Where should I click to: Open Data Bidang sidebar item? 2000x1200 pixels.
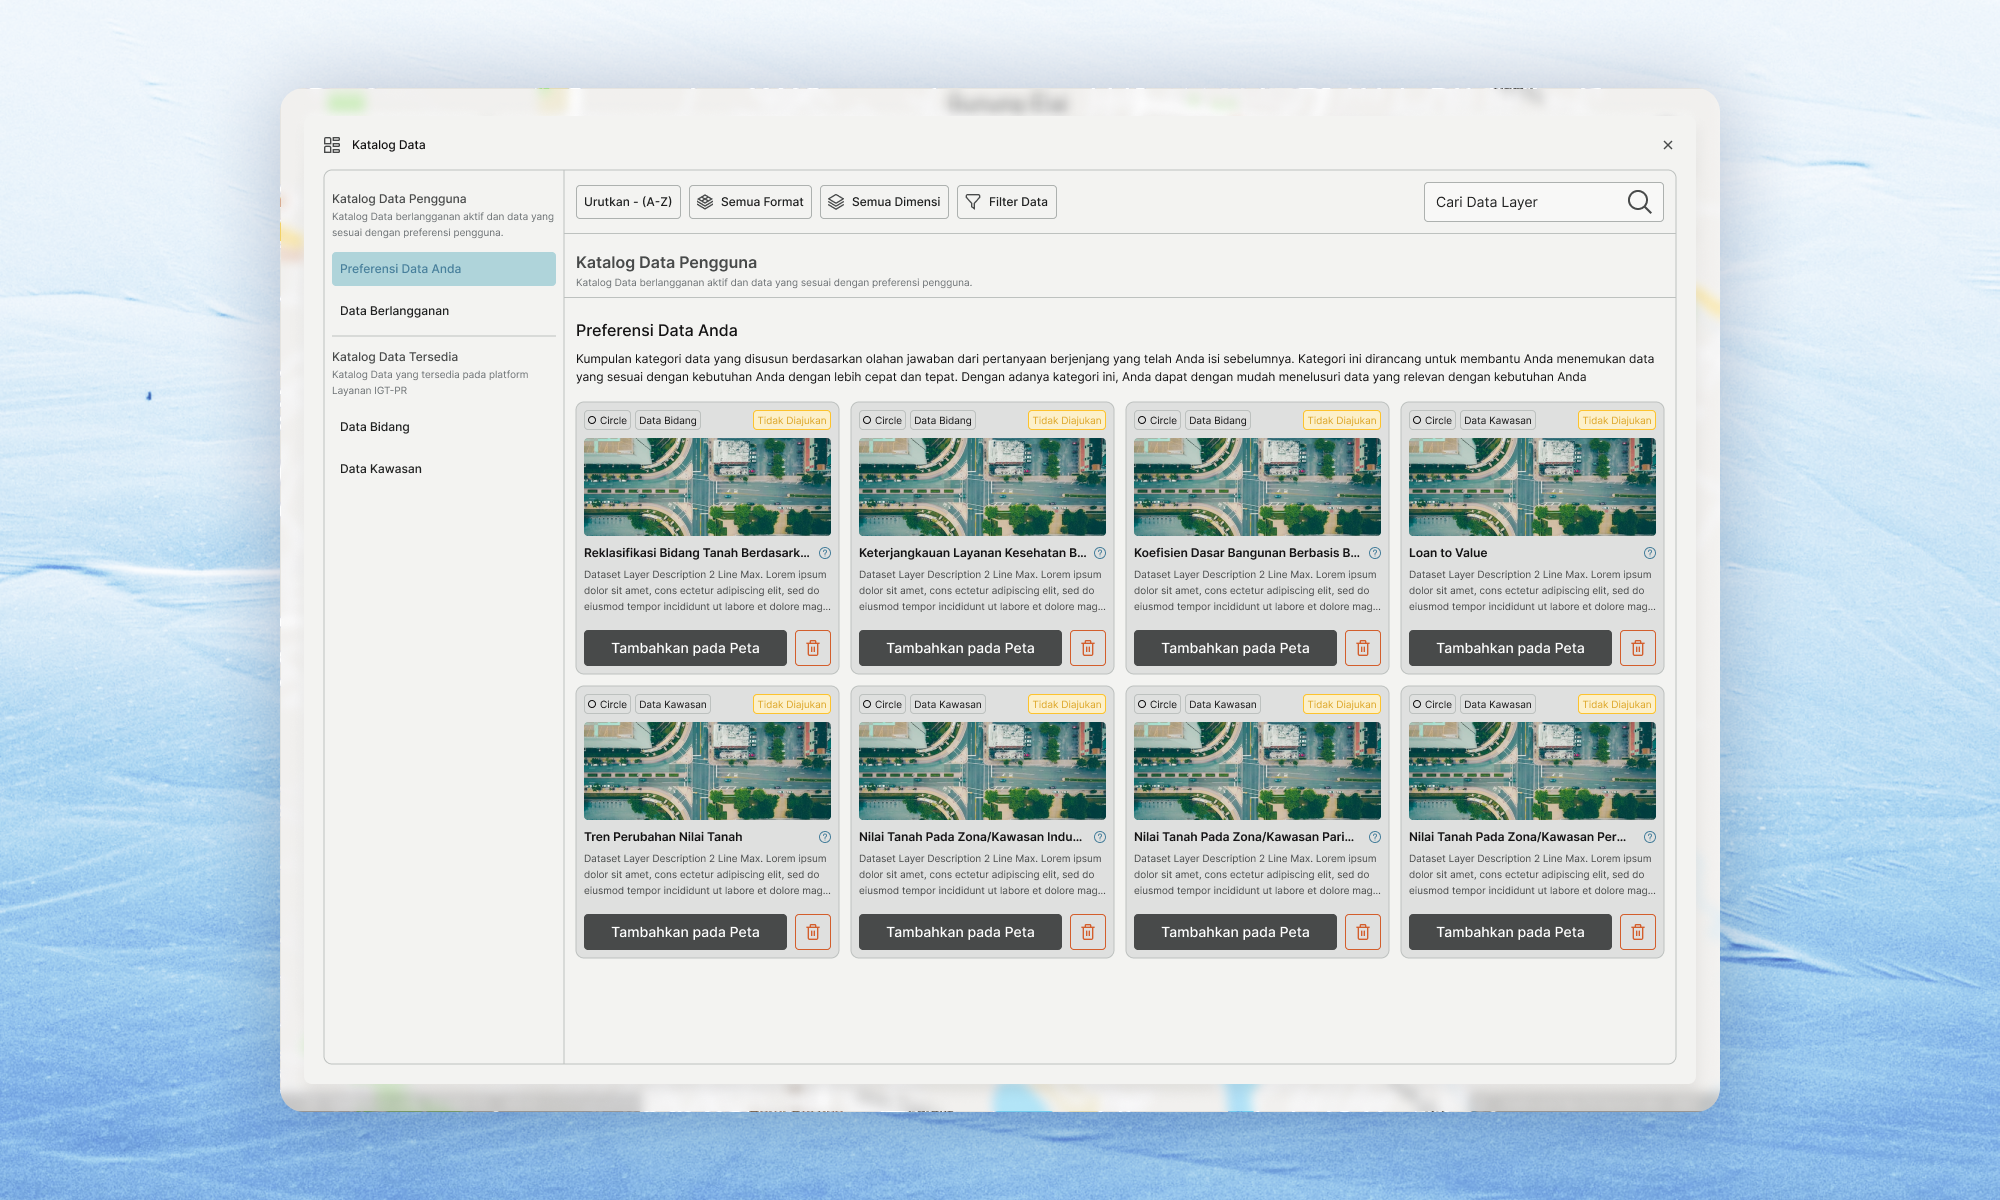click(x=375, y=427)
